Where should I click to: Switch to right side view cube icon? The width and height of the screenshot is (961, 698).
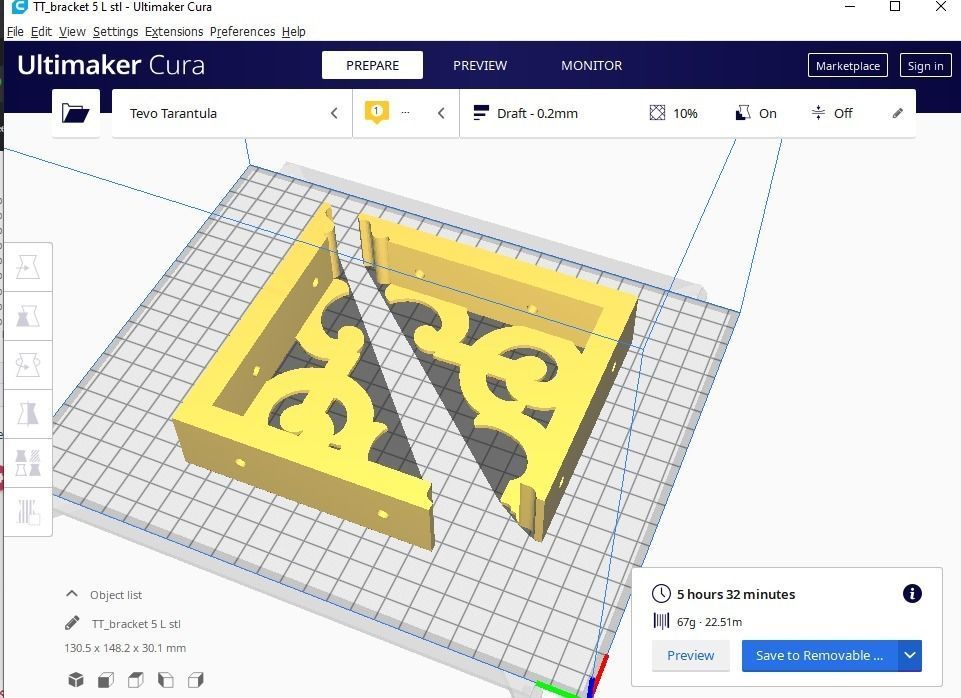(x=196, y=680)
